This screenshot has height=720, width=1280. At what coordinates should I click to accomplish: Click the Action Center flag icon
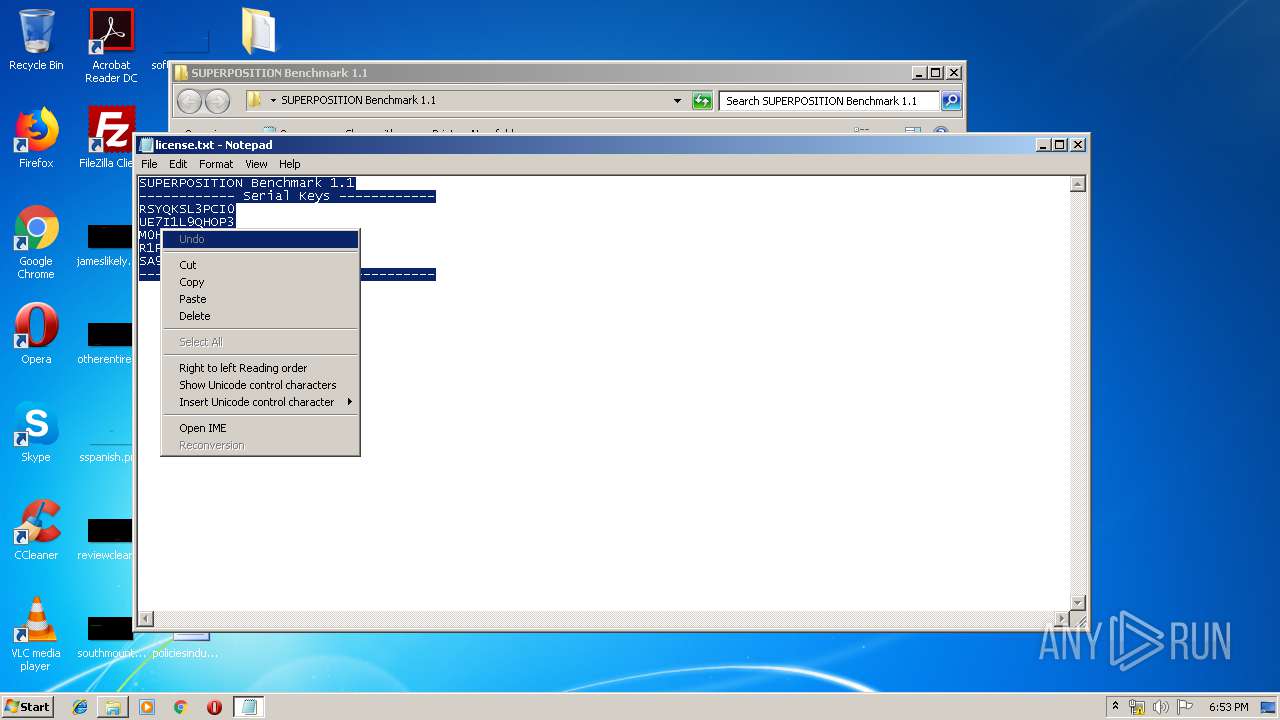(x=1185, y=707)
